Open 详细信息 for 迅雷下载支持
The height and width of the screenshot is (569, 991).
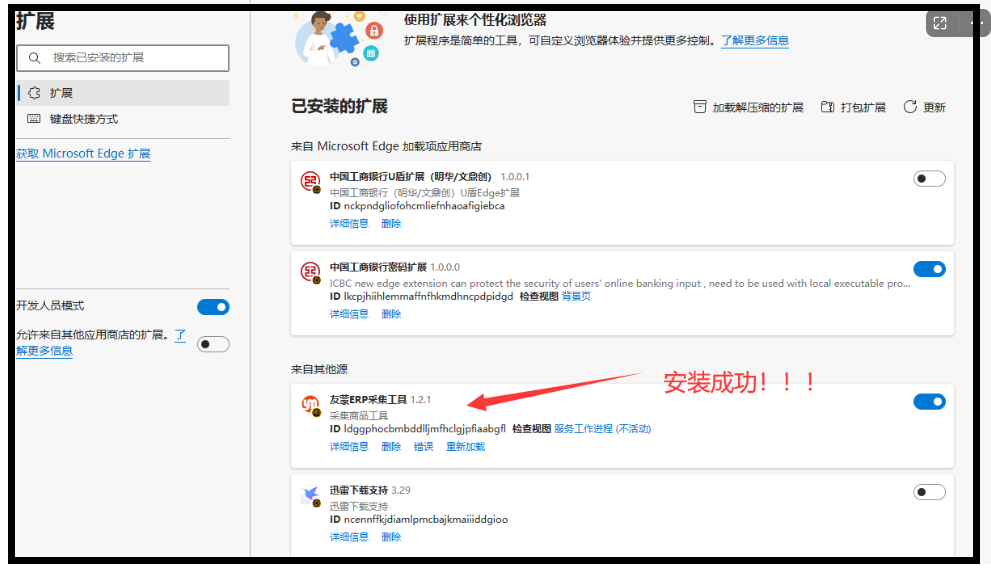tap(349, 537)
